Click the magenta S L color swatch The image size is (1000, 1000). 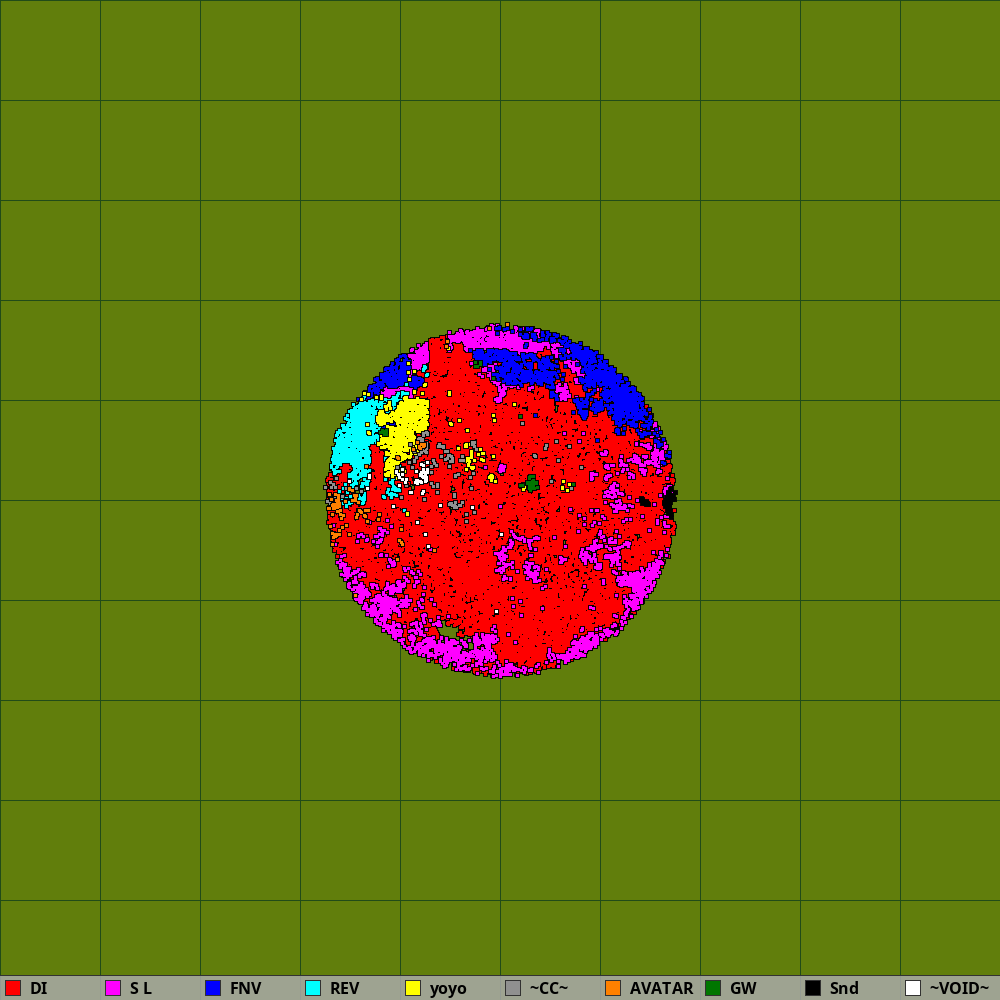[x=113, y=988]
